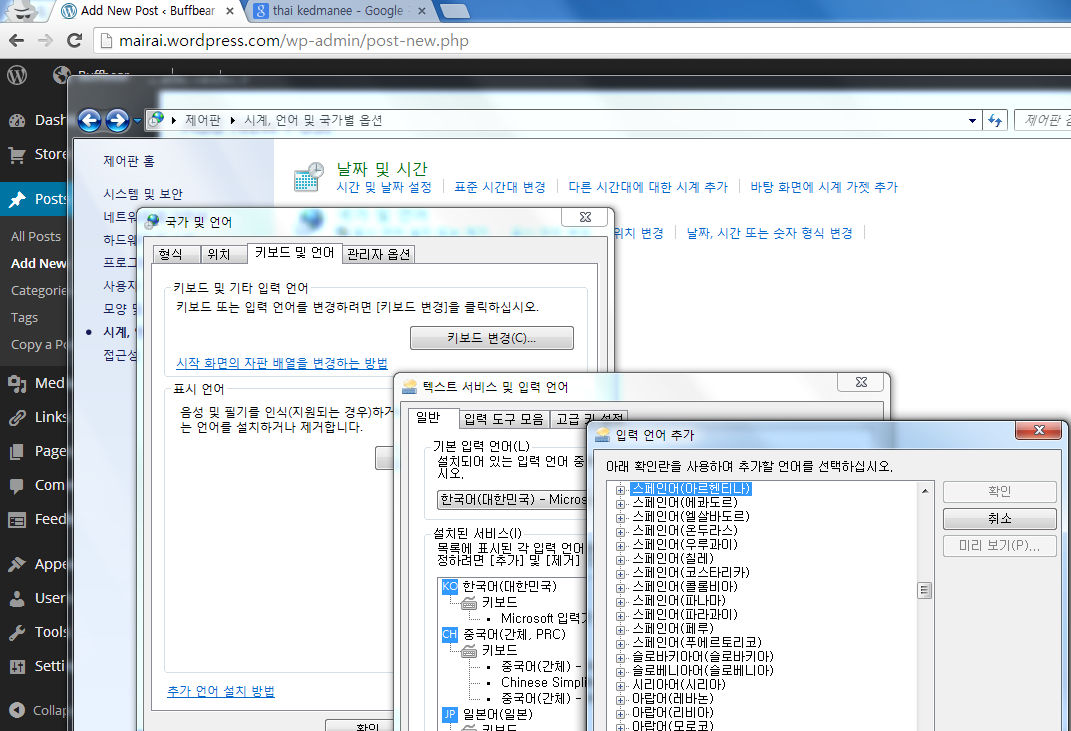This screenshot has width=1071, height=731.
Task: Open Tags in WordPress Posts submenu
Action: 25,318
